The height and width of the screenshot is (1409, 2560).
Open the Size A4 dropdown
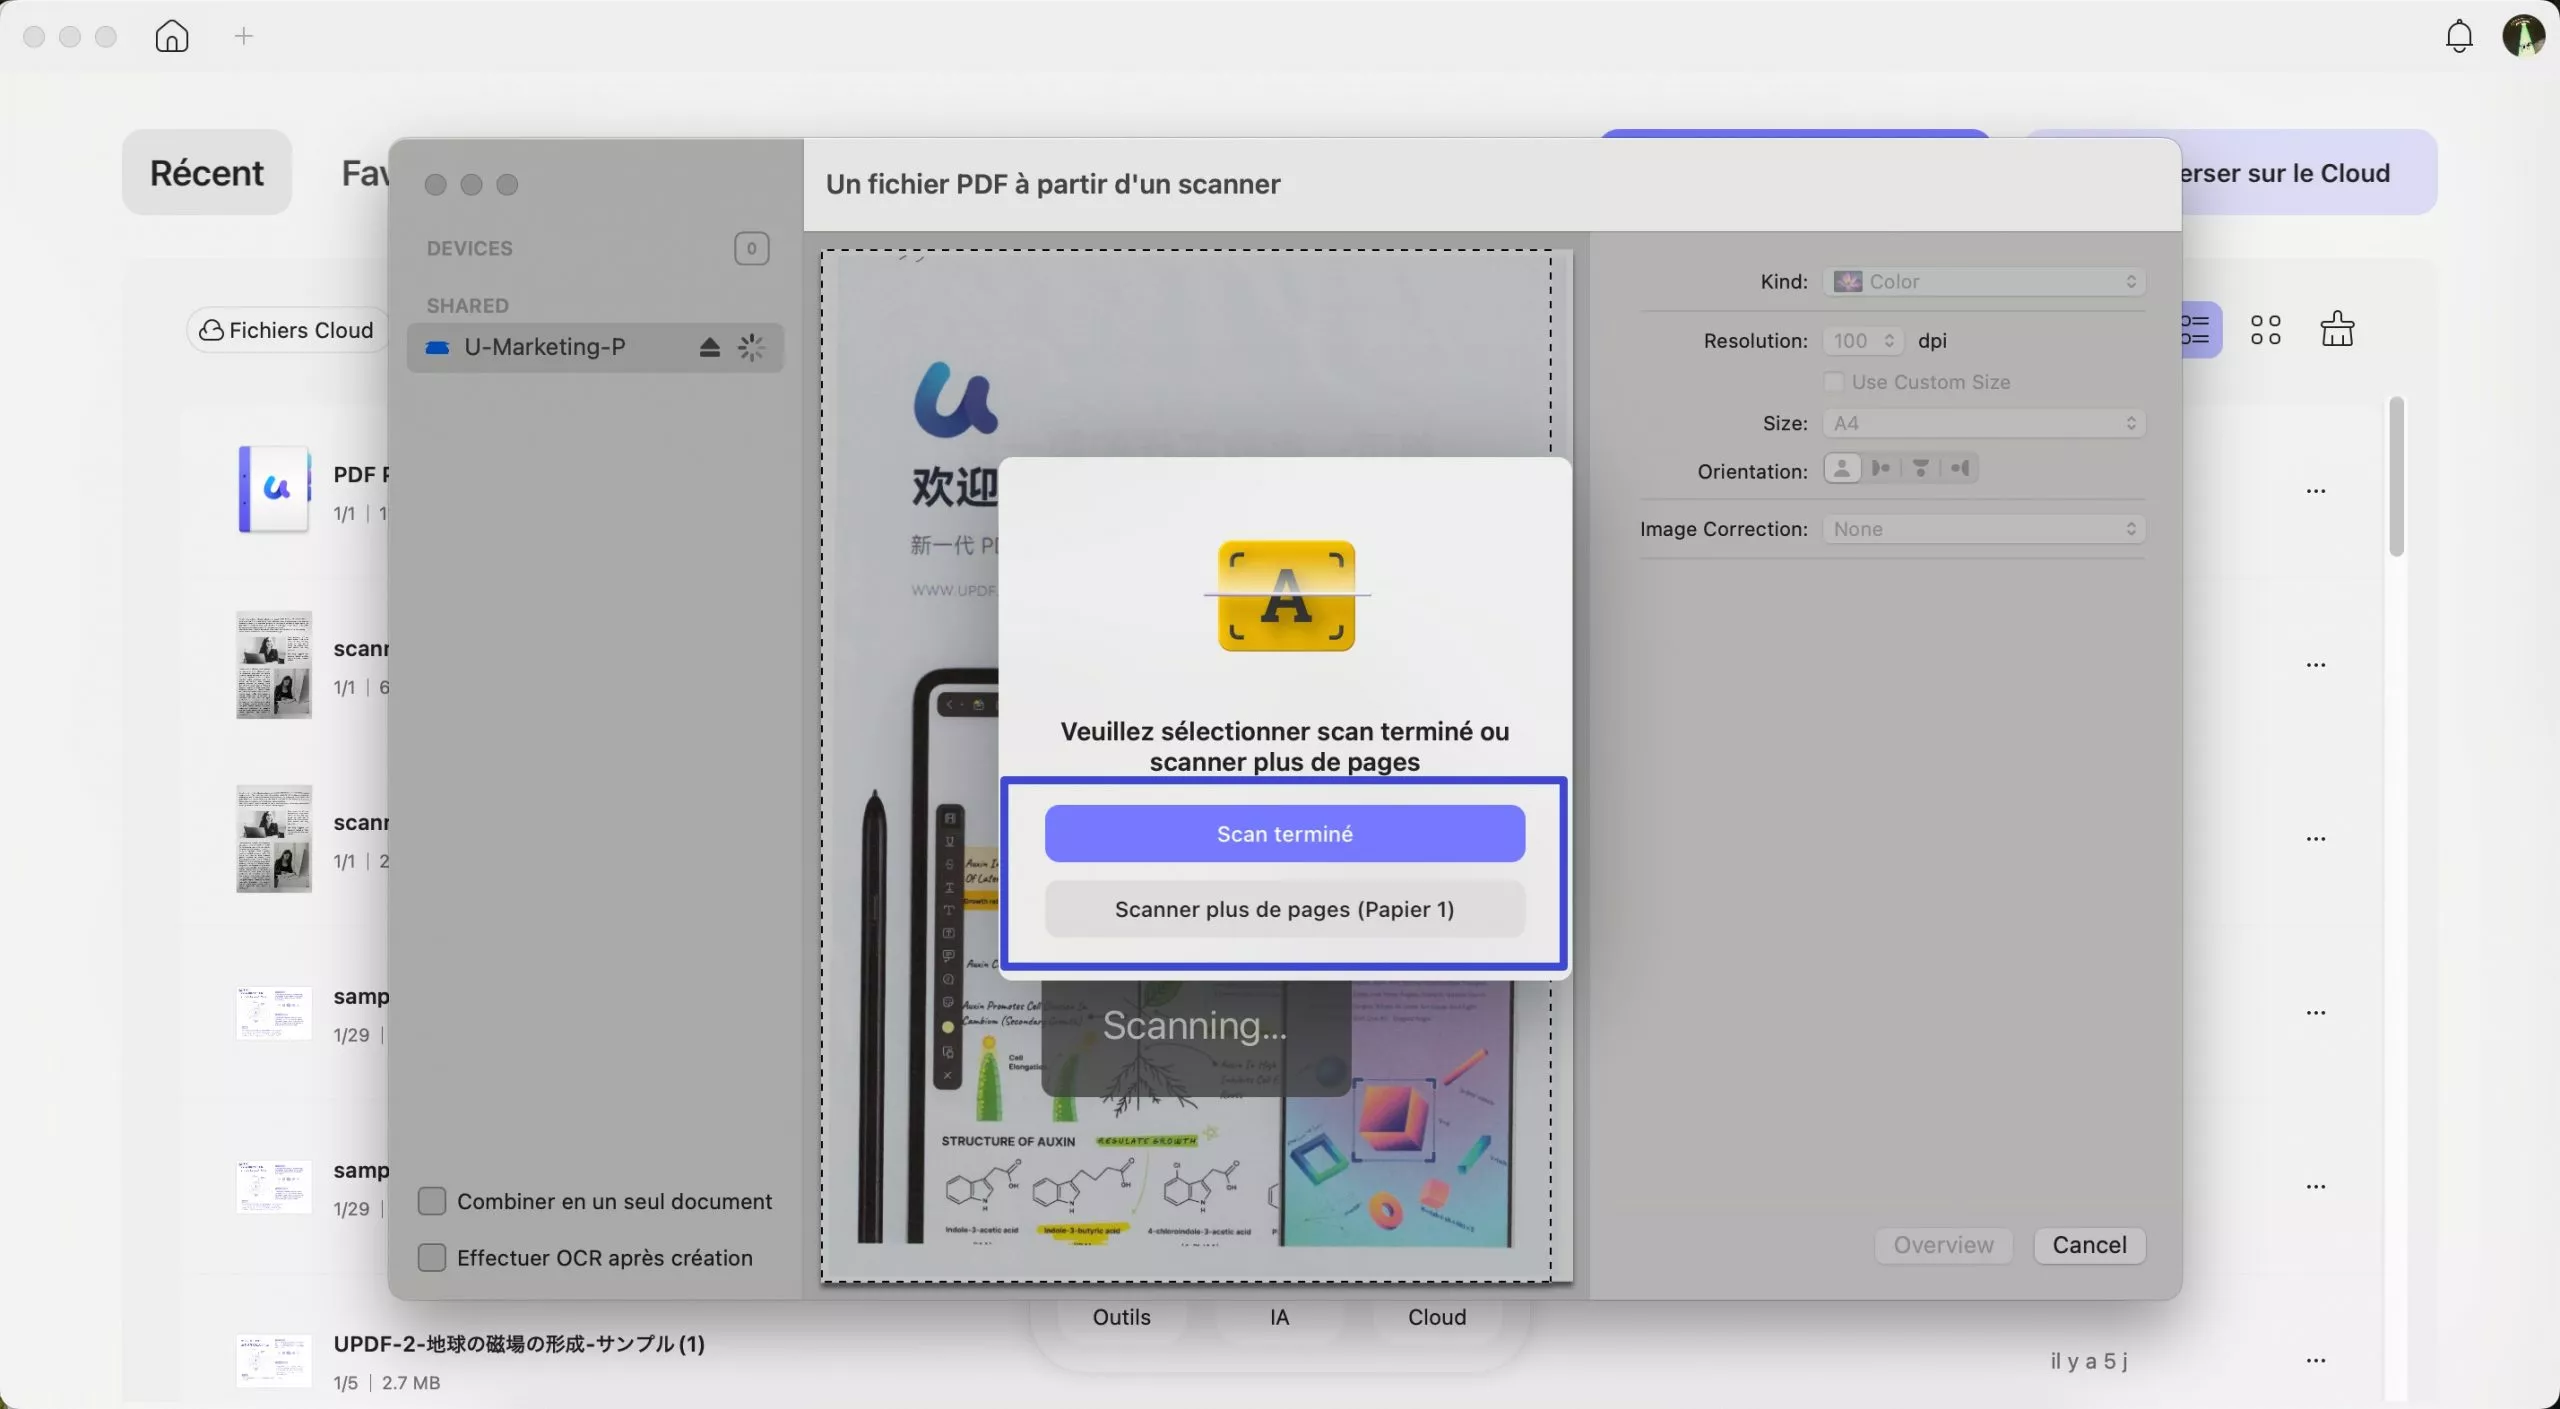[1982, 423]
